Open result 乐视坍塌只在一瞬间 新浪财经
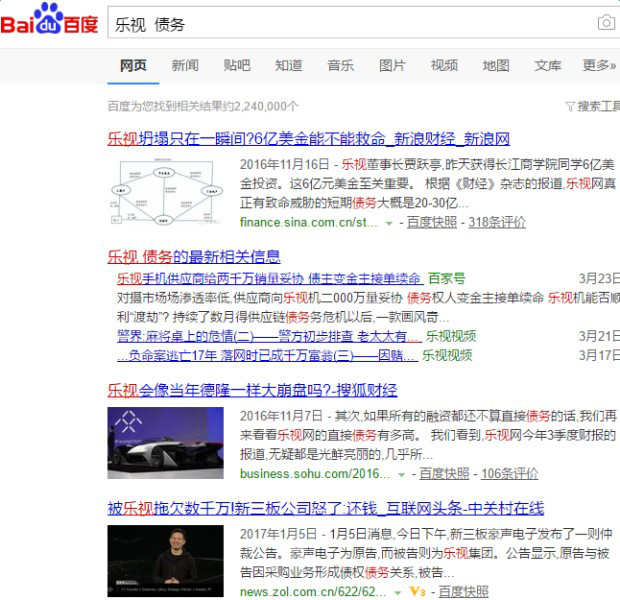Image resolution: width=620 pixels, height=600 pixels. [308, 139]
